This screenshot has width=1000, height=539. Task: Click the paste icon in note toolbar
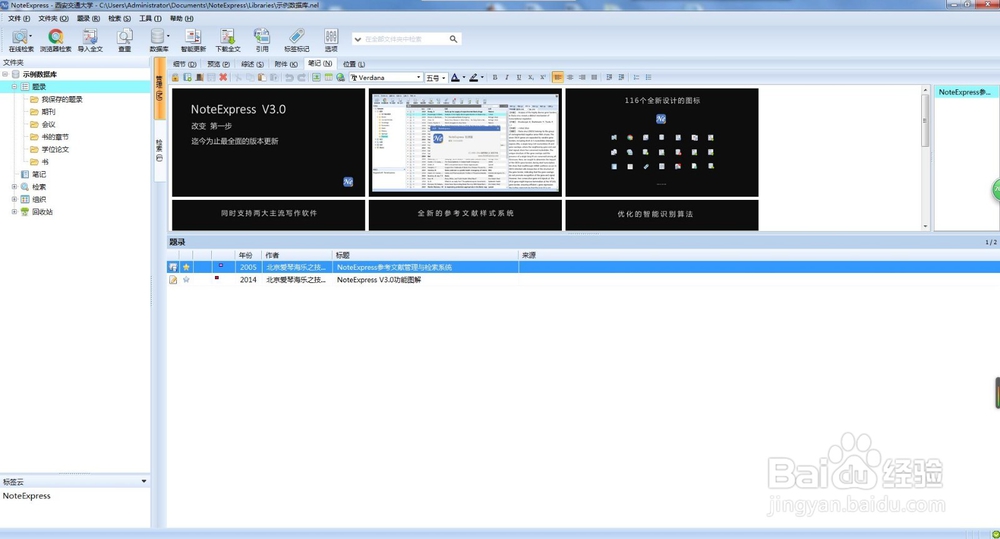coord(262,77)
